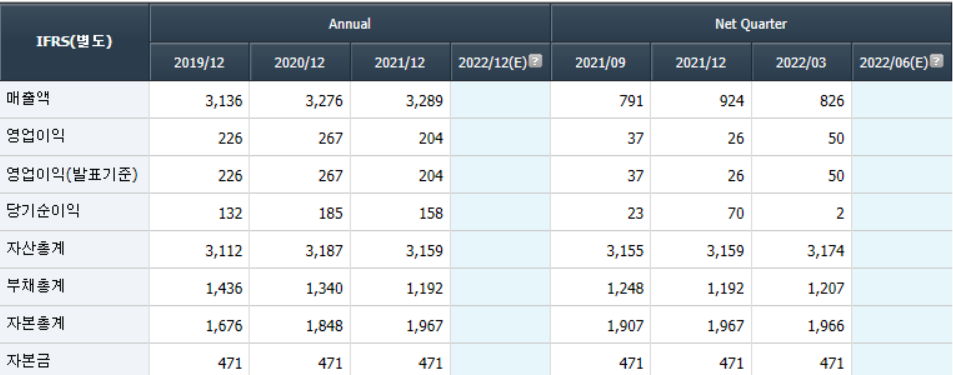This screenshot has width=953, height=375.
Task: Click 매출액 value 3,276 for 2020/12
Action: (x=324, y=101)
